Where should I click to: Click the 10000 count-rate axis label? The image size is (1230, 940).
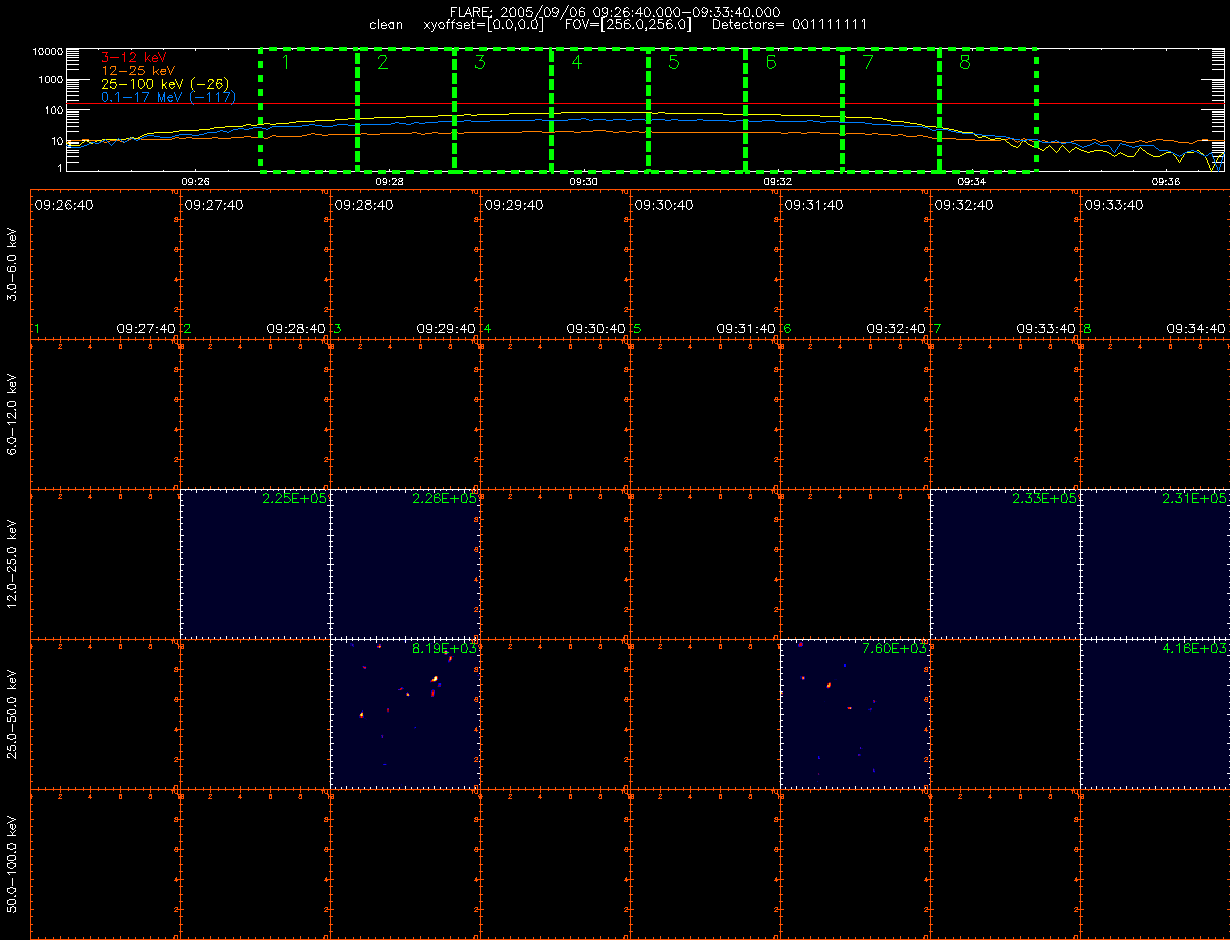[49, 50]
